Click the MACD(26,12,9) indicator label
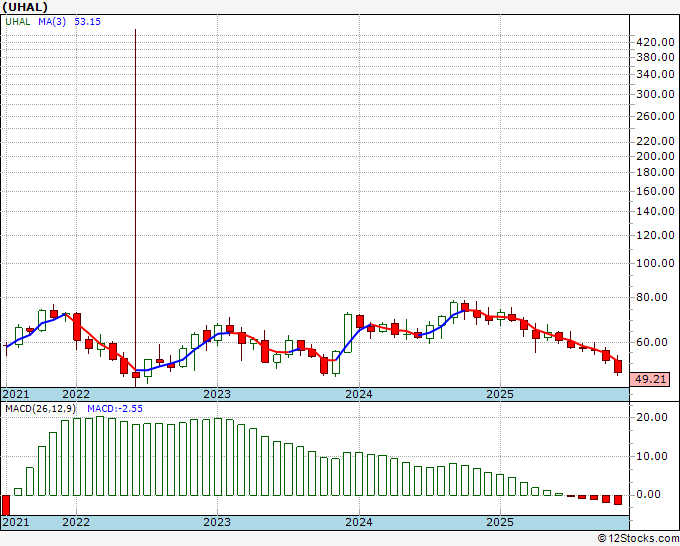 pyautogui.click(x=41, y=409)
